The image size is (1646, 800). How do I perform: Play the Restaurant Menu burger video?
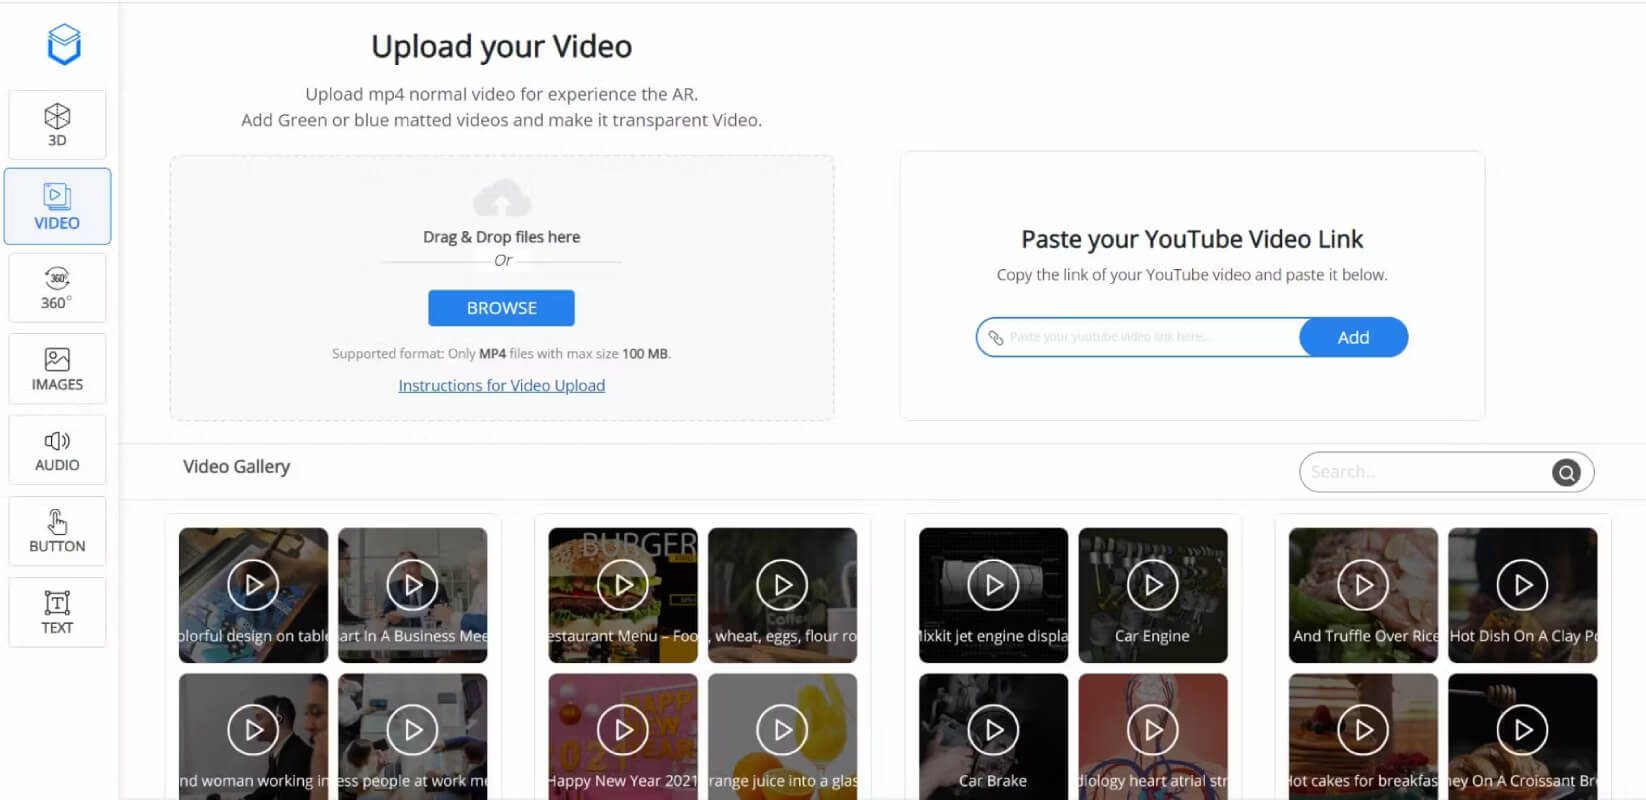tap(623, 585)
